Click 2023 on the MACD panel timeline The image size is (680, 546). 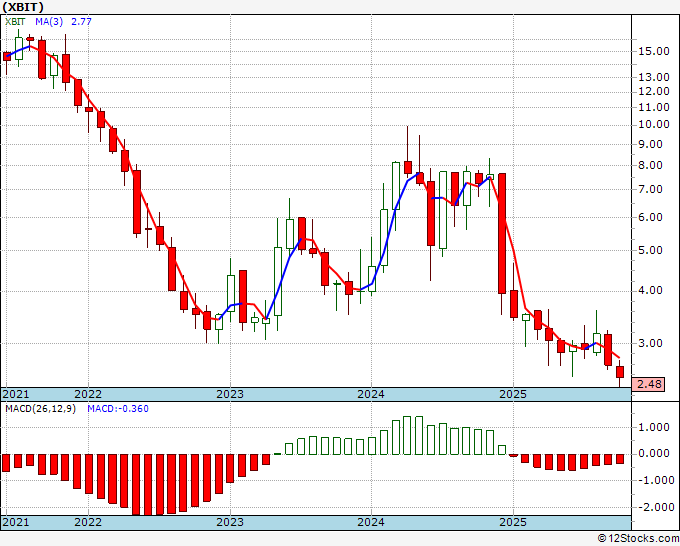pyautogui.click(x=230, y=522)
